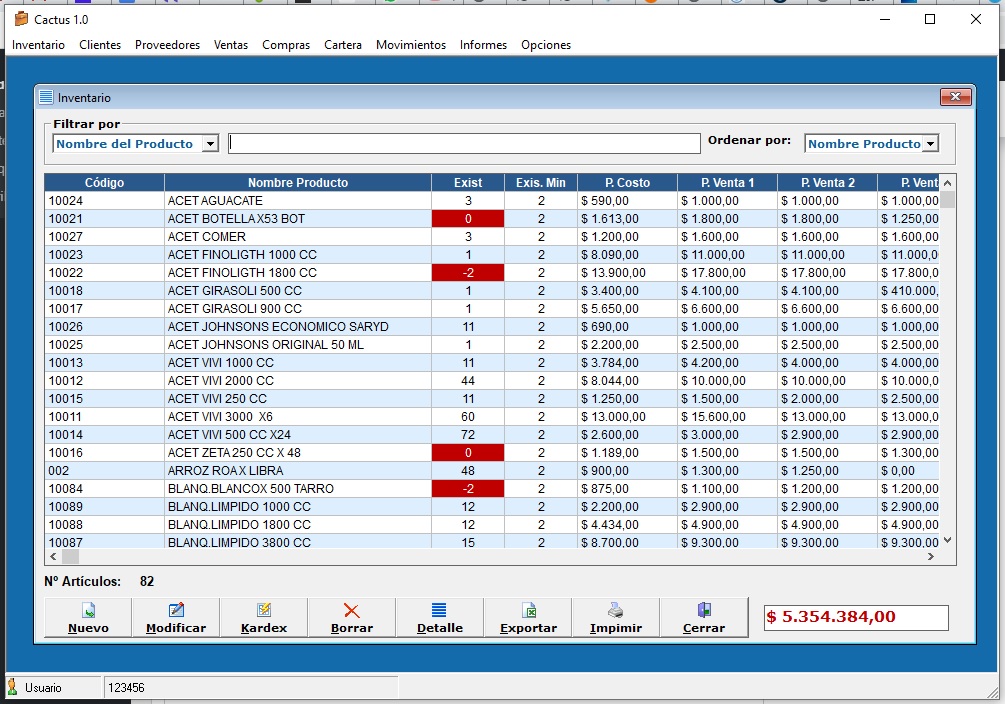Screen dimensions: 1005x704
Task: Click the table's vertical scrollbar down arrow
Action: pos(948,540)
